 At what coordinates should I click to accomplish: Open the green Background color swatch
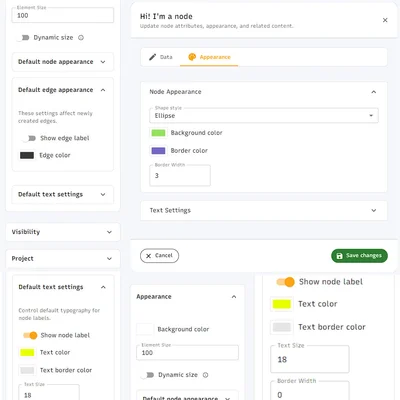[x=158, y=133]
